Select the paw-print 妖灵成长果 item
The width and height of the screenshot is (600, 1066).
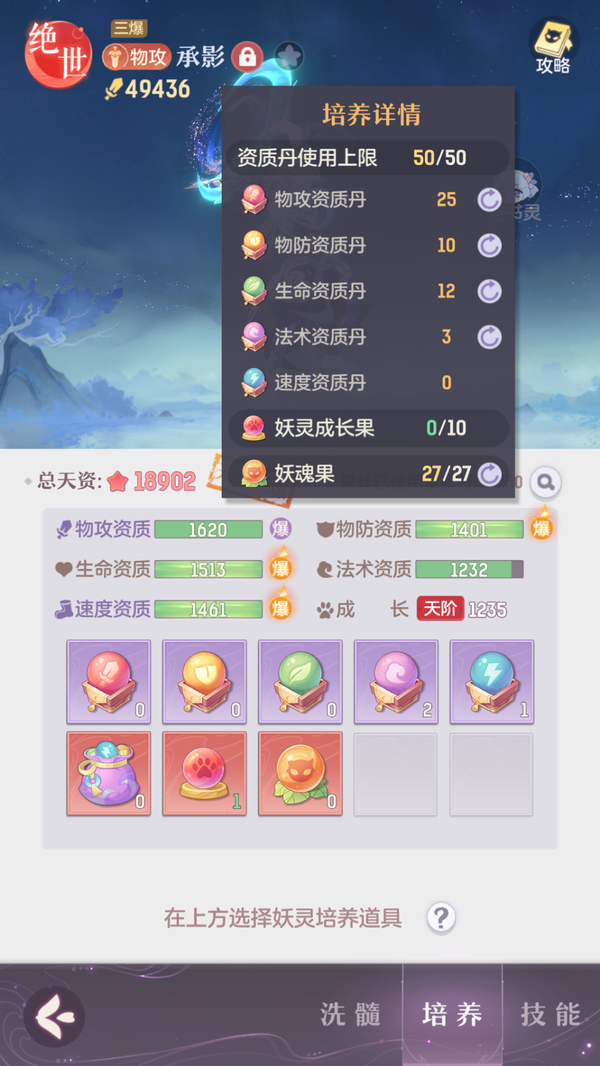pyautogui.click(x=205, y=774)
